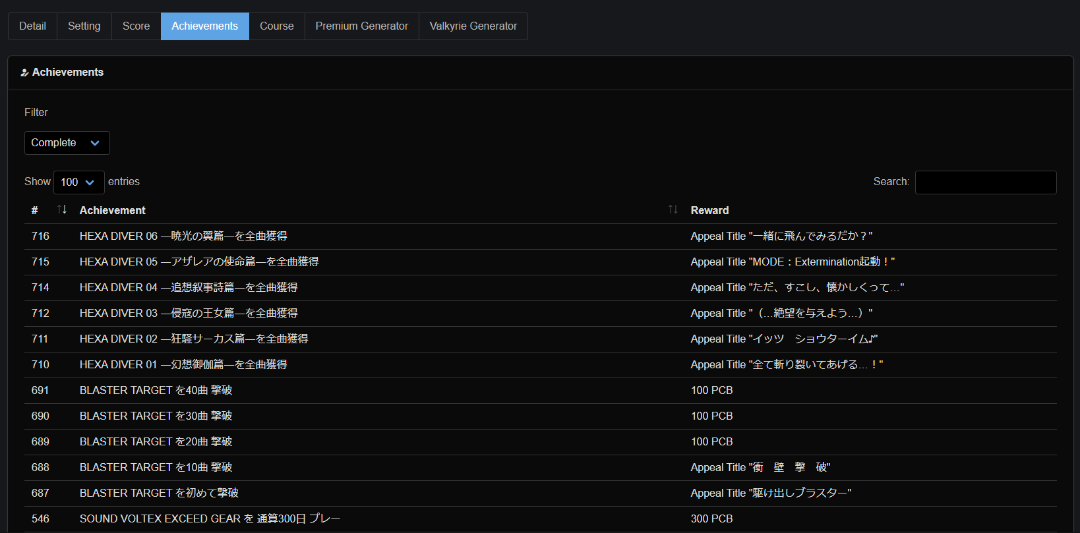Click the Reward column header
The height and width of the screenshot is (533, 1080).
pos(710,210)
